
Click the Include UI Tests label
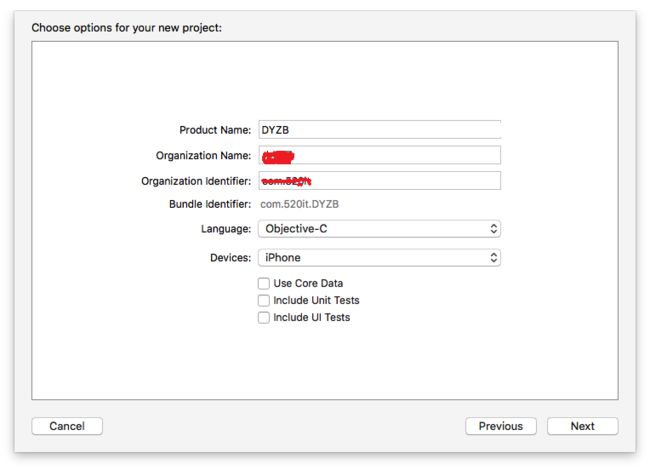(x=312, y=317)
